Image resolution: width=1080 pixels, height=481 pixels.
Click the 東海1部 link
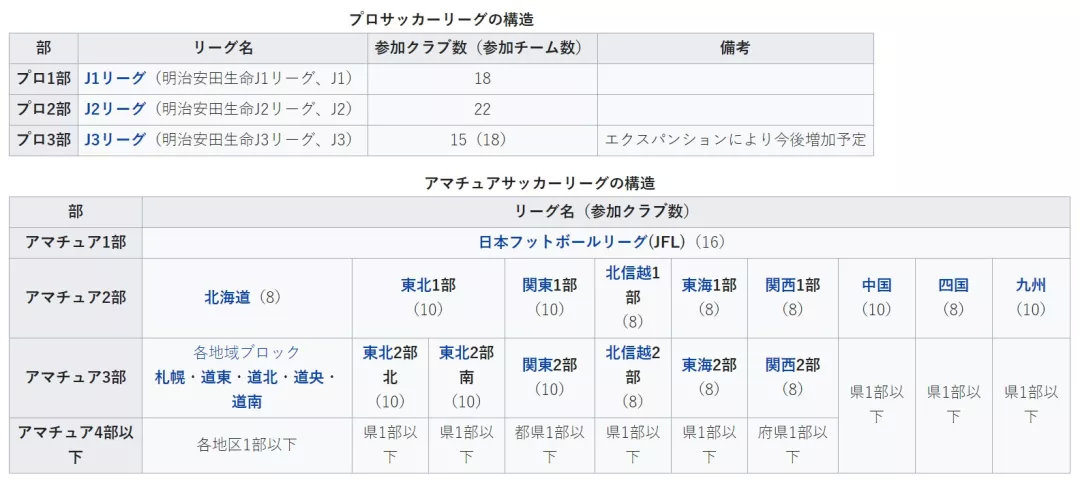coord(709,286)
